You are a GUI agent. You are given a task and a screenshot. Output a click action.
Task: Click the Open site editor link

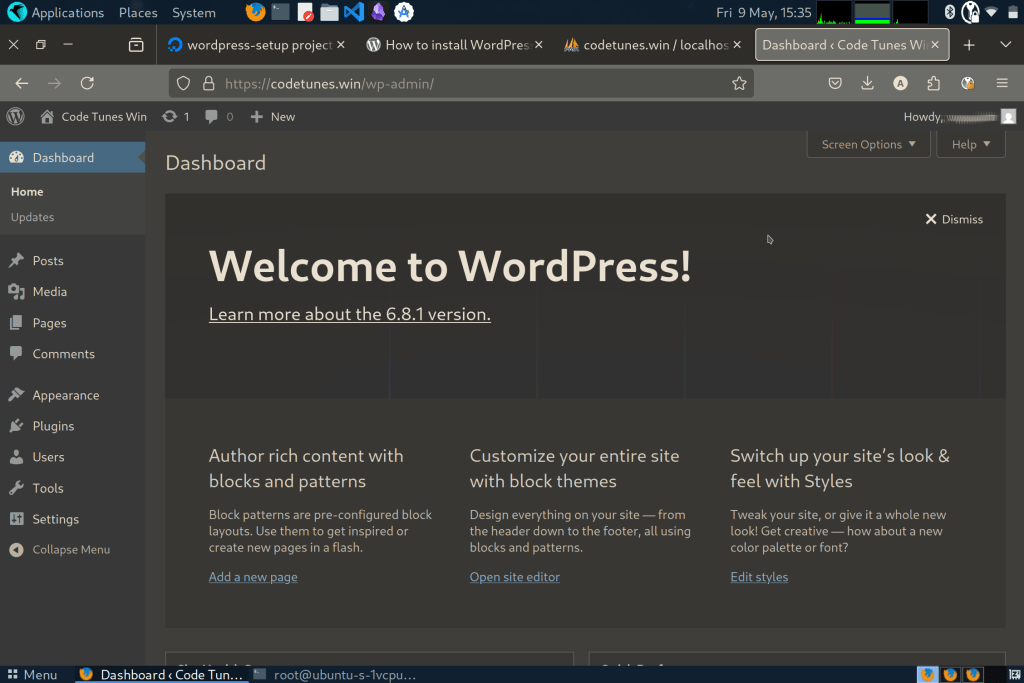(x=515, y=577)
